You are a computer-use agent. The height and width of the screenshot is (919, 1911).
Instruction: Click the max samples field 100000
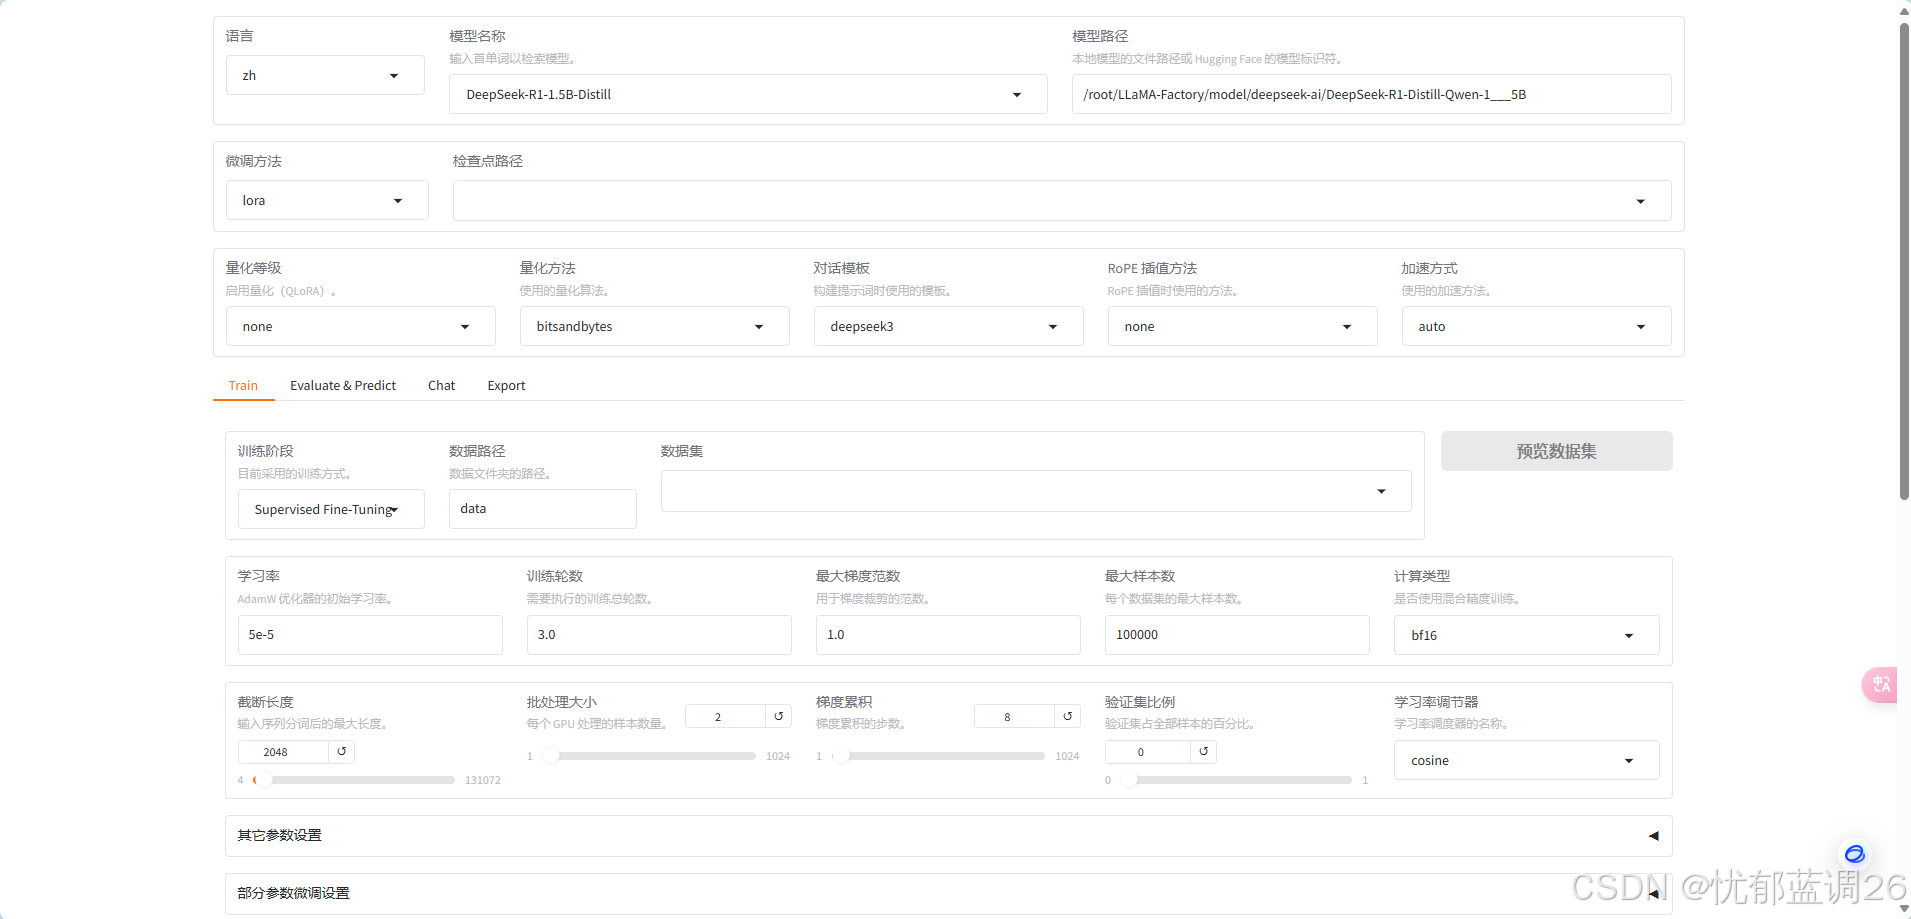1237,635
